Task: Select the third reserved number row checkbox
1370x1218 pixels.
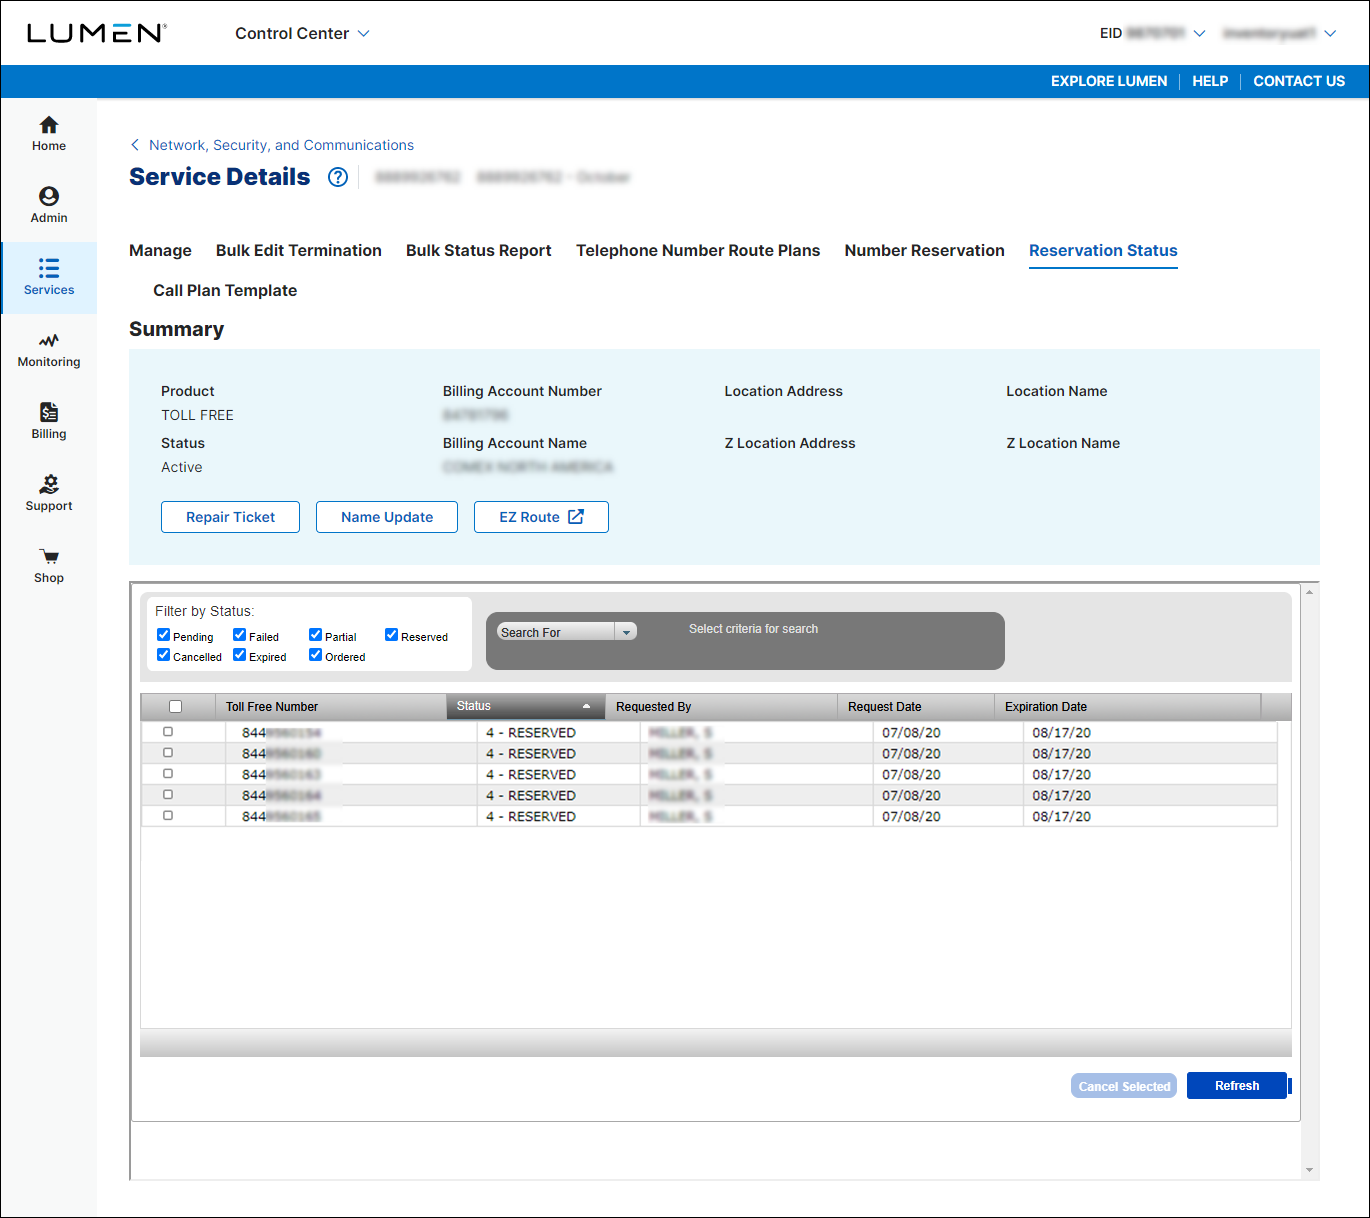Action: pos(168,774)
